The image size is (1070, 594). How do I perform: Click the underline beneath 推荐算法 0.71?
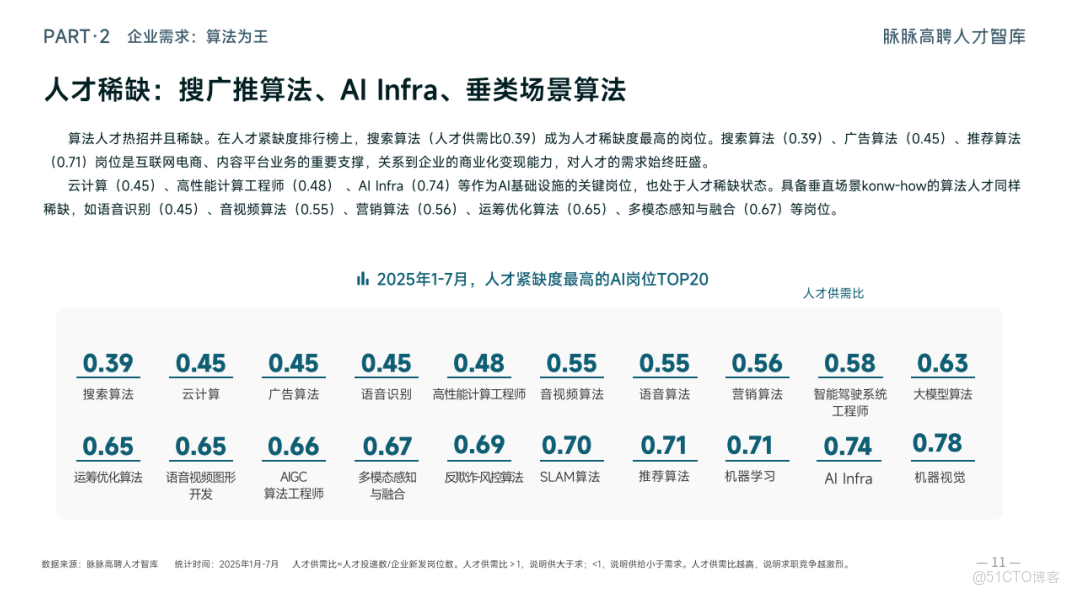(x=664, y=462)
